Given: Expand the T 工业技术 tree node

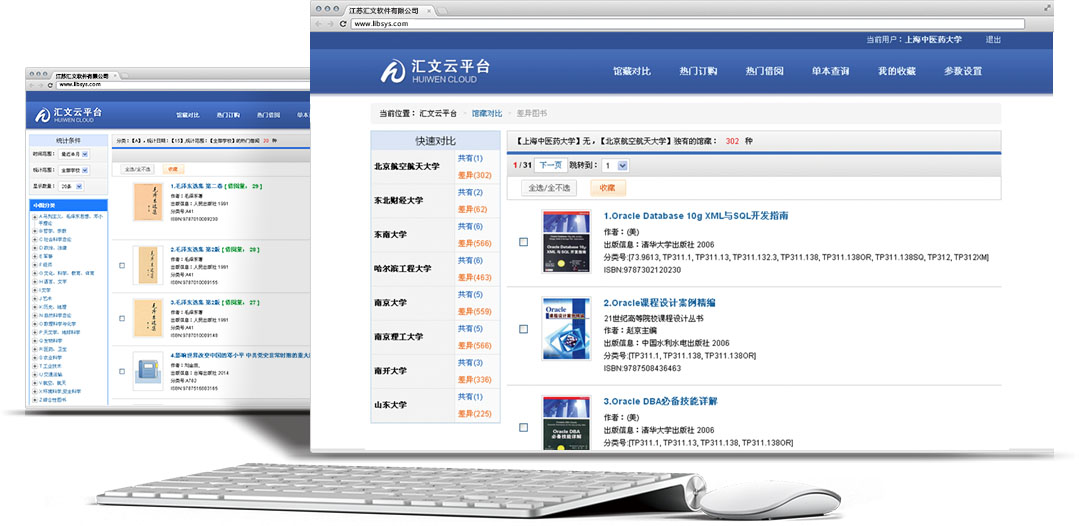Looking at the screenshot, I should (34, 366).
